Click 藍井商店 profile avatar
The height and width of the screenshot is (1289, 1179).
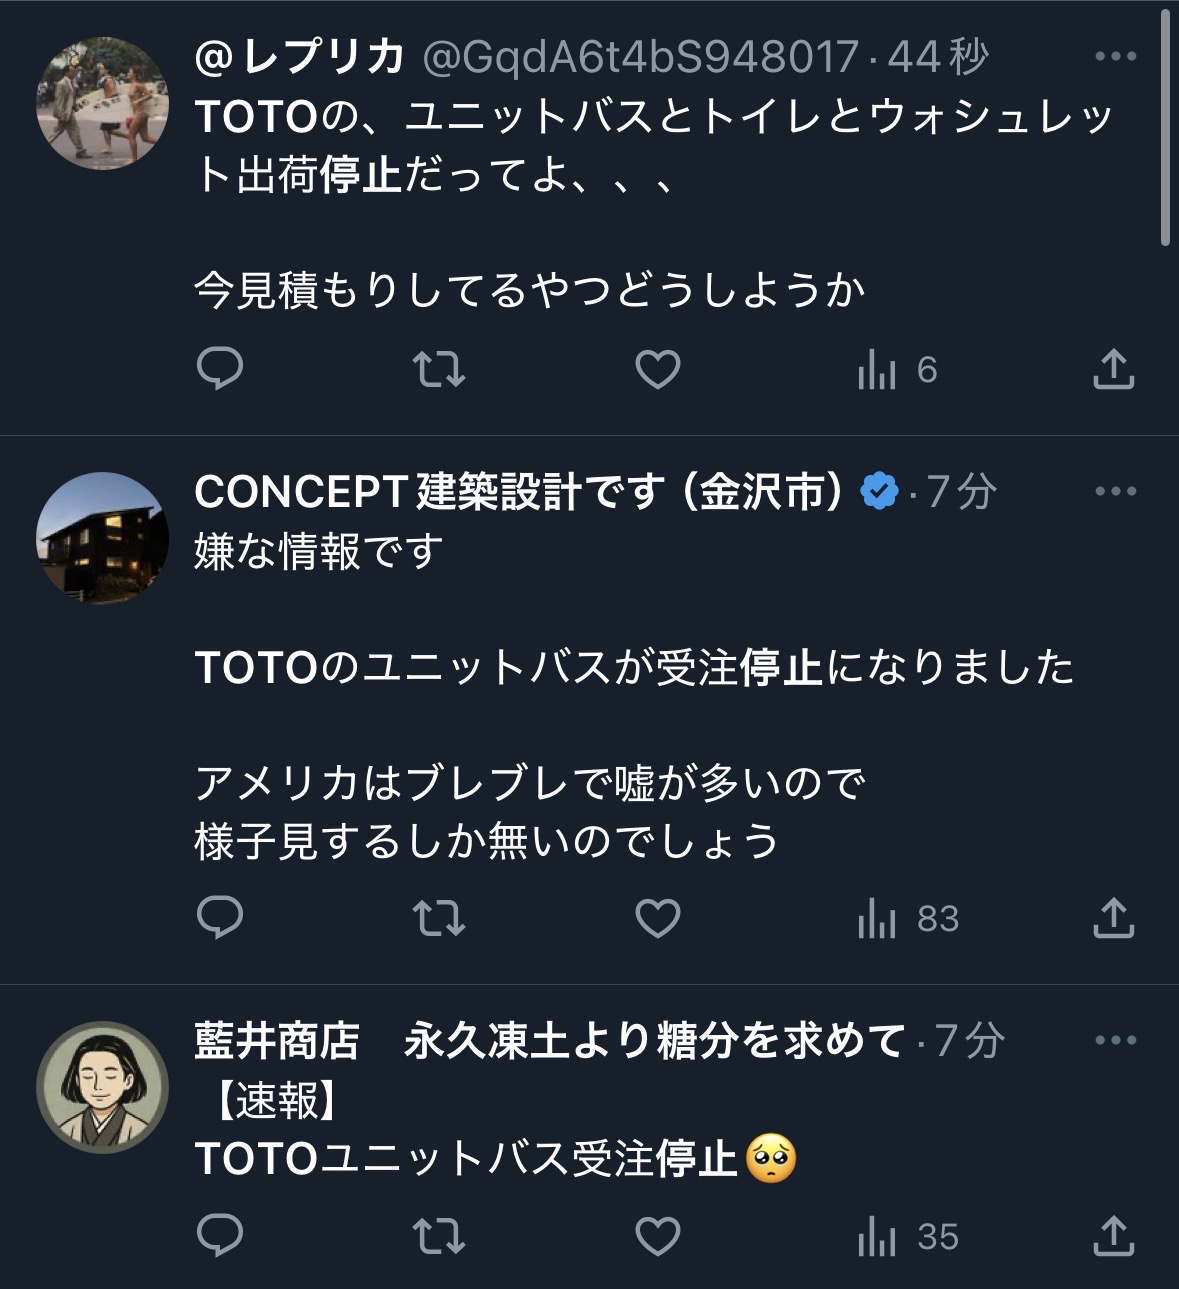(x=102, y=1087)
